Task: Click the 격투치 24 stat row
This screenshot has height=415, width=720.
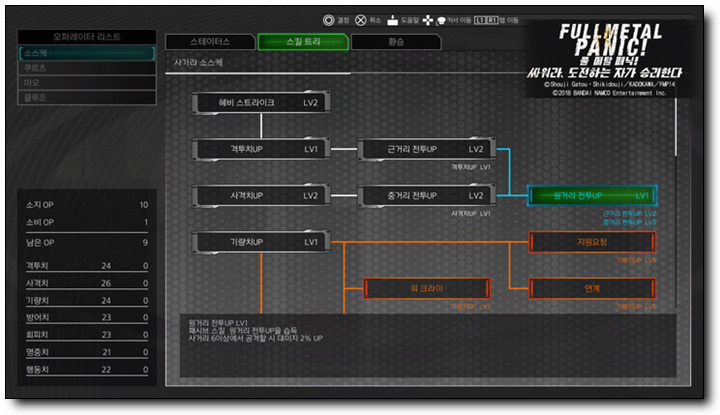Action: coord(87,266)
